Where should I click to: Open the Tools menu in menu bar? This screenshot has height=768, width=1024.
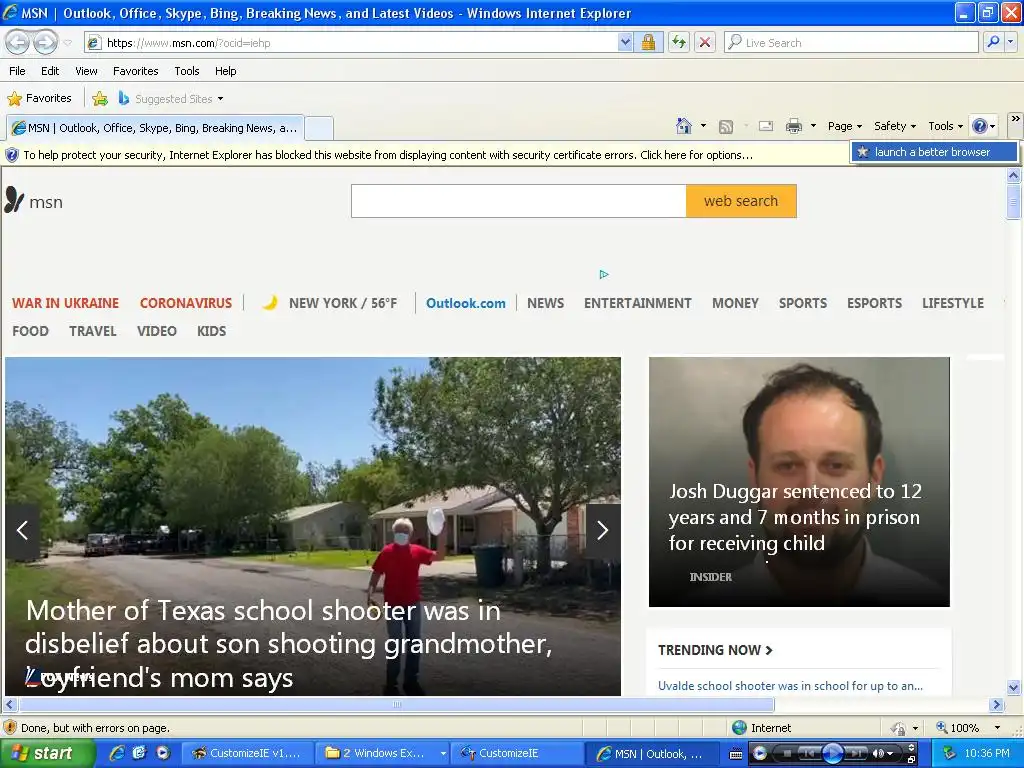tap(187, 71)
